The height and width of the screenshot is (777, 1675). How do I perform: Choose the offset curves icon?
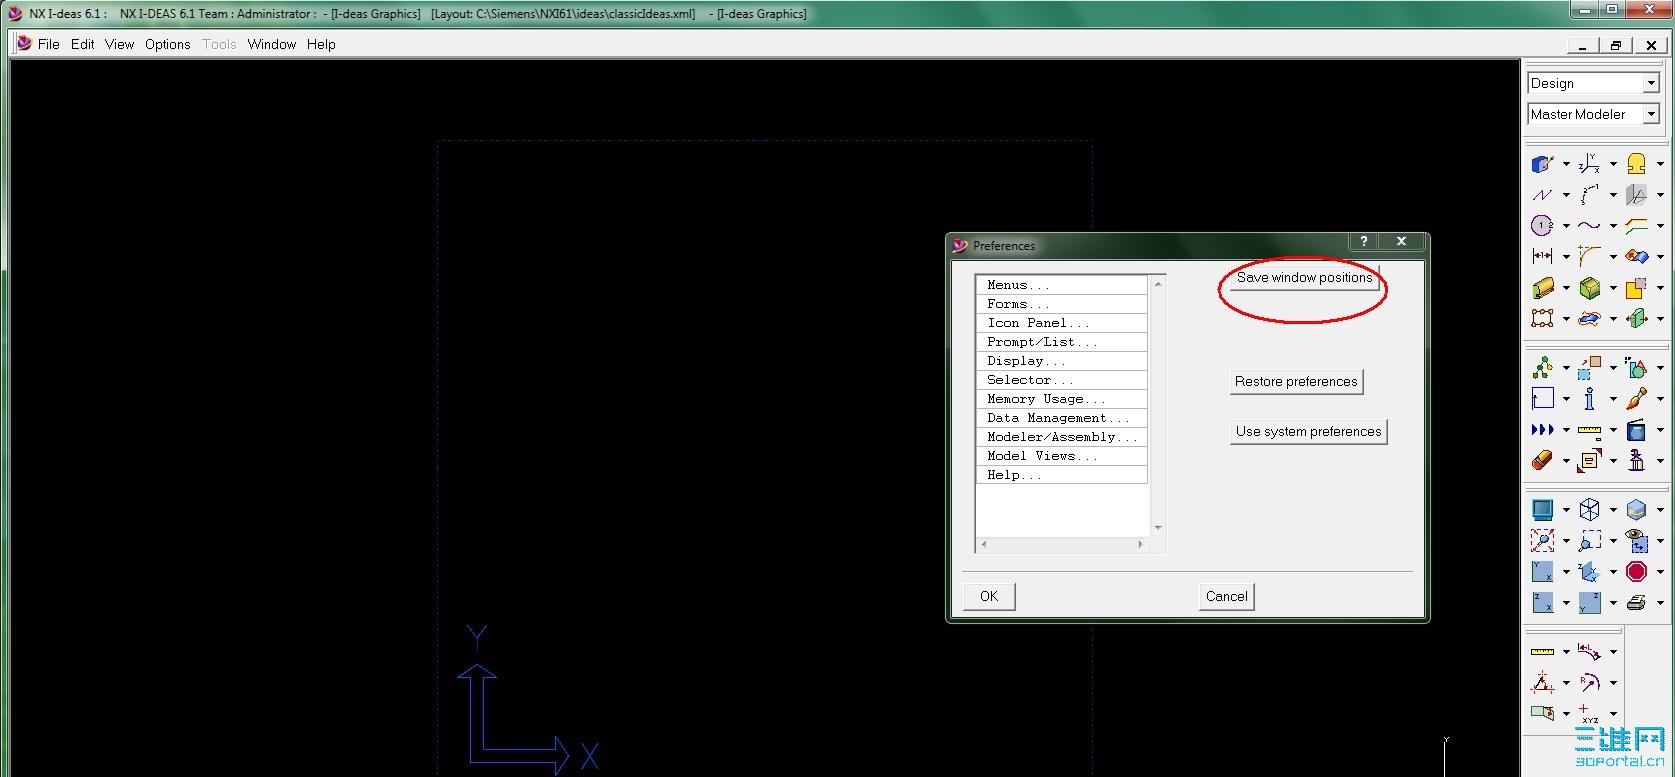[1636, 226]
